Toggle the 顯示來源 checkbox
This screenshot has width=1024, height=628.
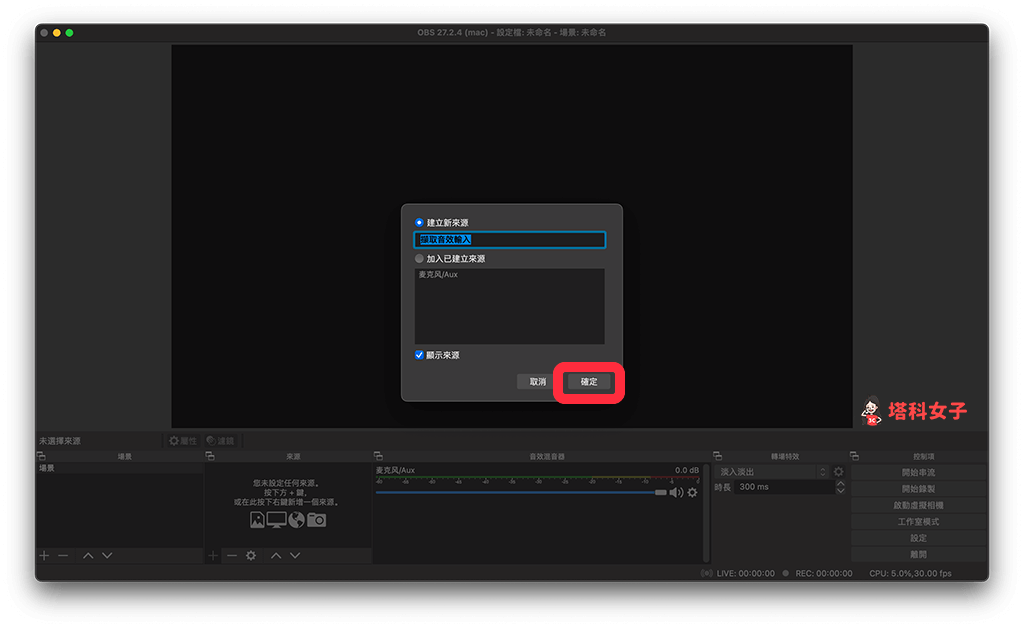point(420,355)
